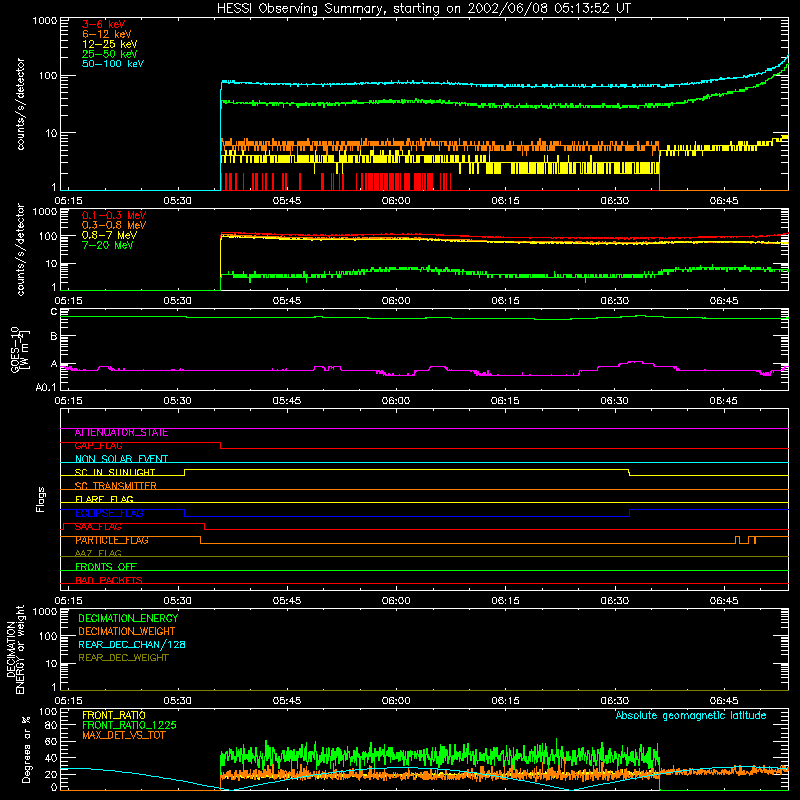Image resolution: width=800 pixels, height=800 pixels.
Task: Select the 6-12 keV legend label
Action: [x=107, y=34]
